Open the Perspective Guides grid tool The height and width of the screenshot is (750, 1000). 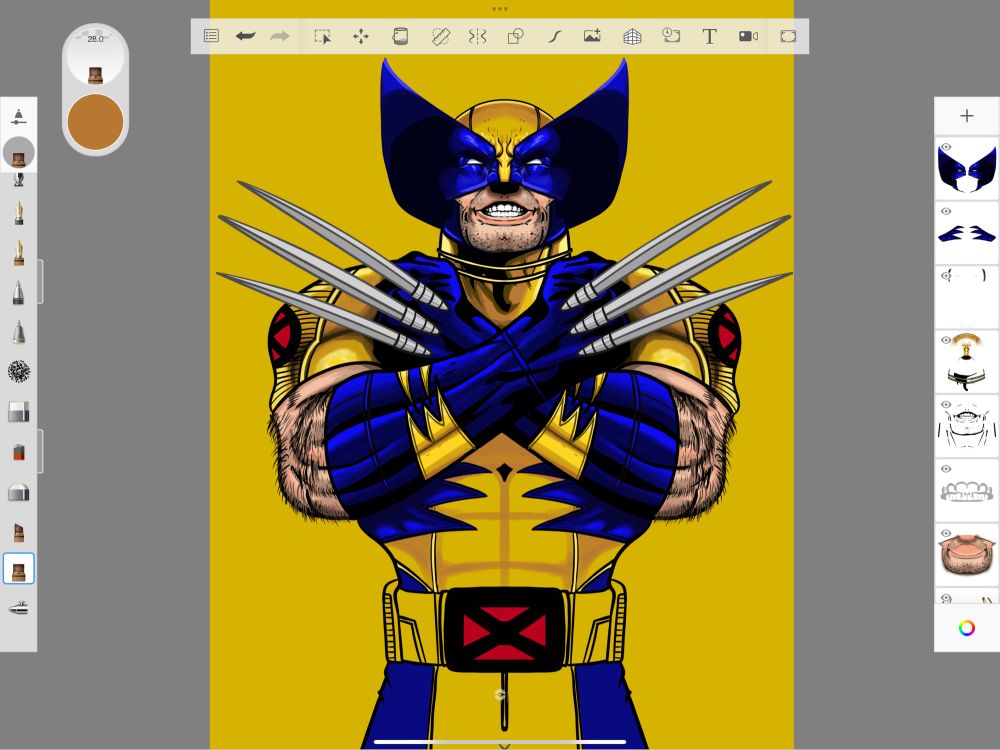(x=632, y=36)
